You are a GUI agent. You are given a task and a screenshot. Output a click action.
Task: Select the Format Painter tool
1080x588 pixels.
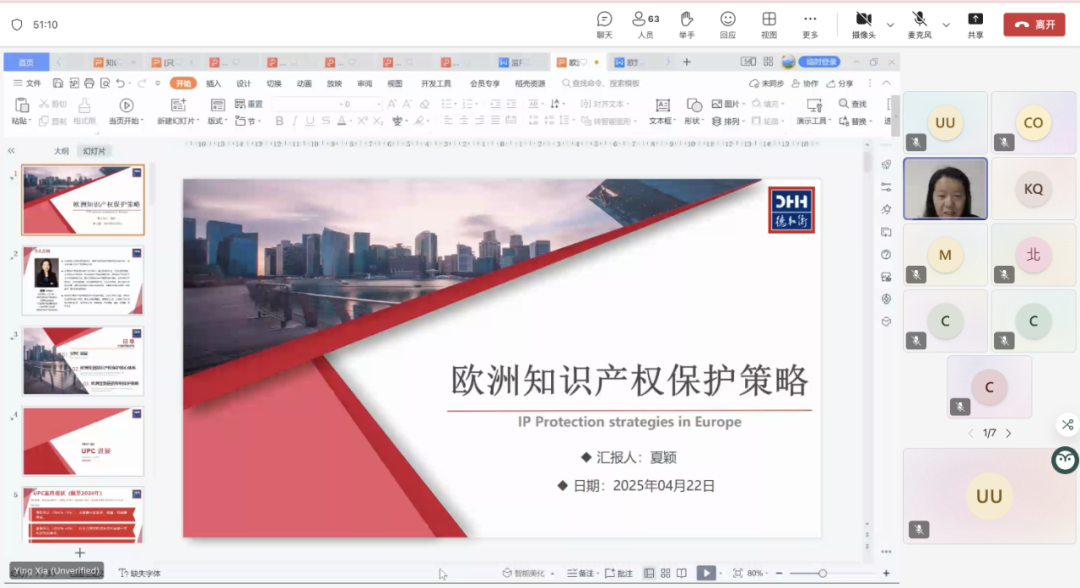83,112
